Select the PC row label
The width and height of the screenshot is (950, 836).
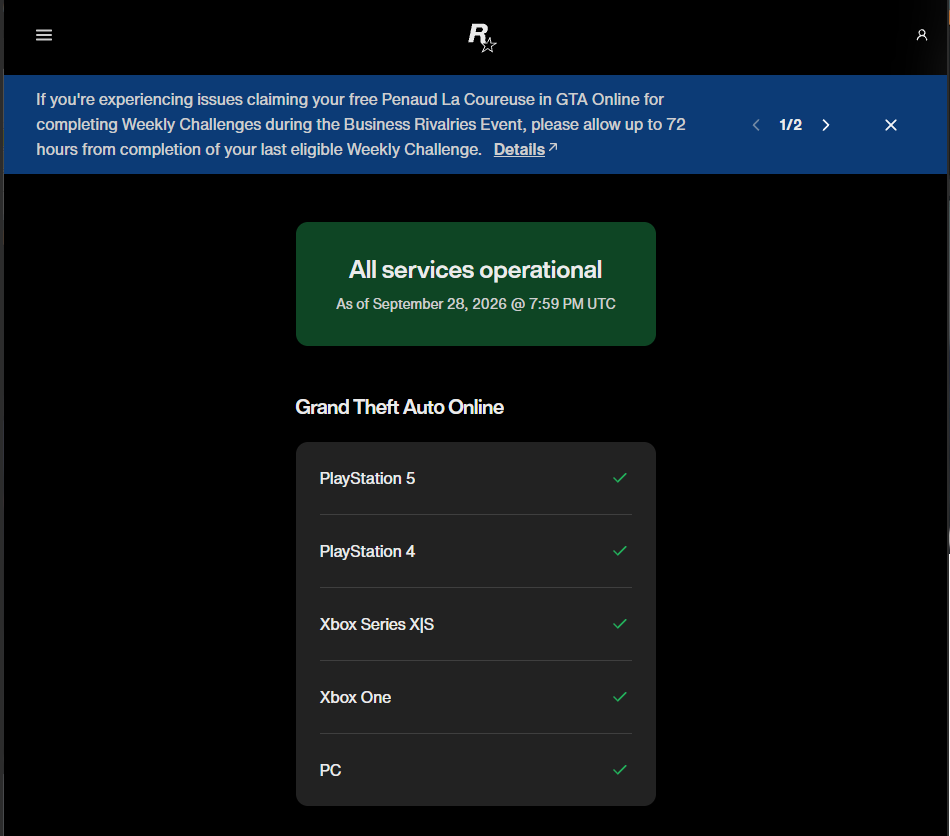(330, 770)
